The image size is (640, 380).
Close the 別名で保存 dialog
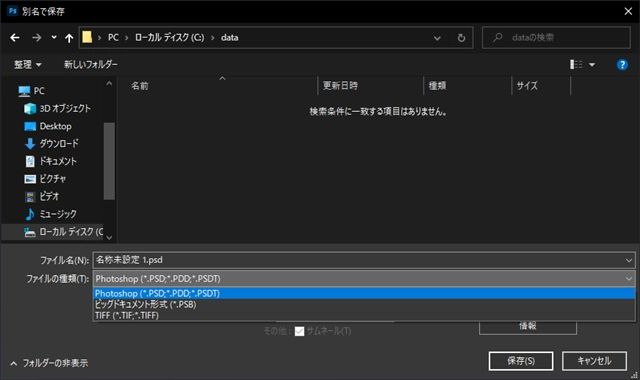point(628,11)
